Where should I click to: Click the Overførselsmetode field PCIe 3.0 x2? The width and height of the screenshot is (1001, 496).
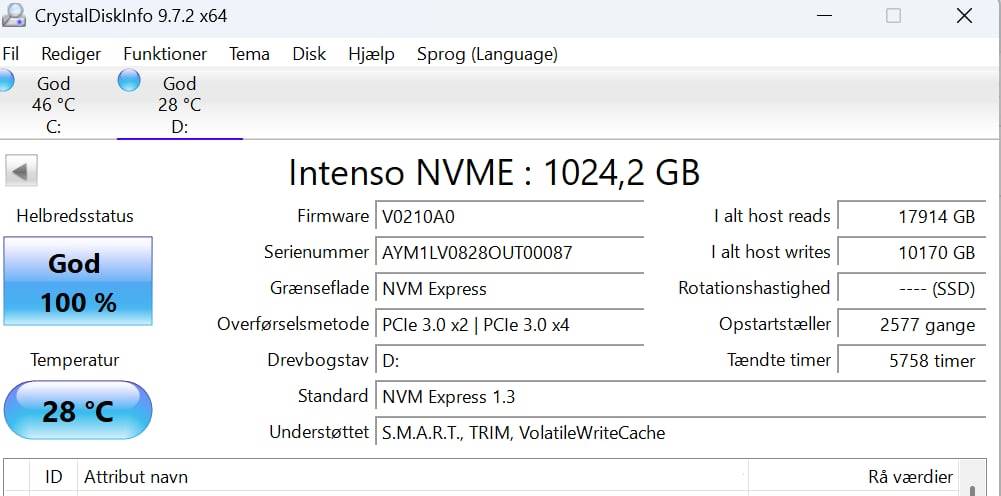click(x=509, y=325)
